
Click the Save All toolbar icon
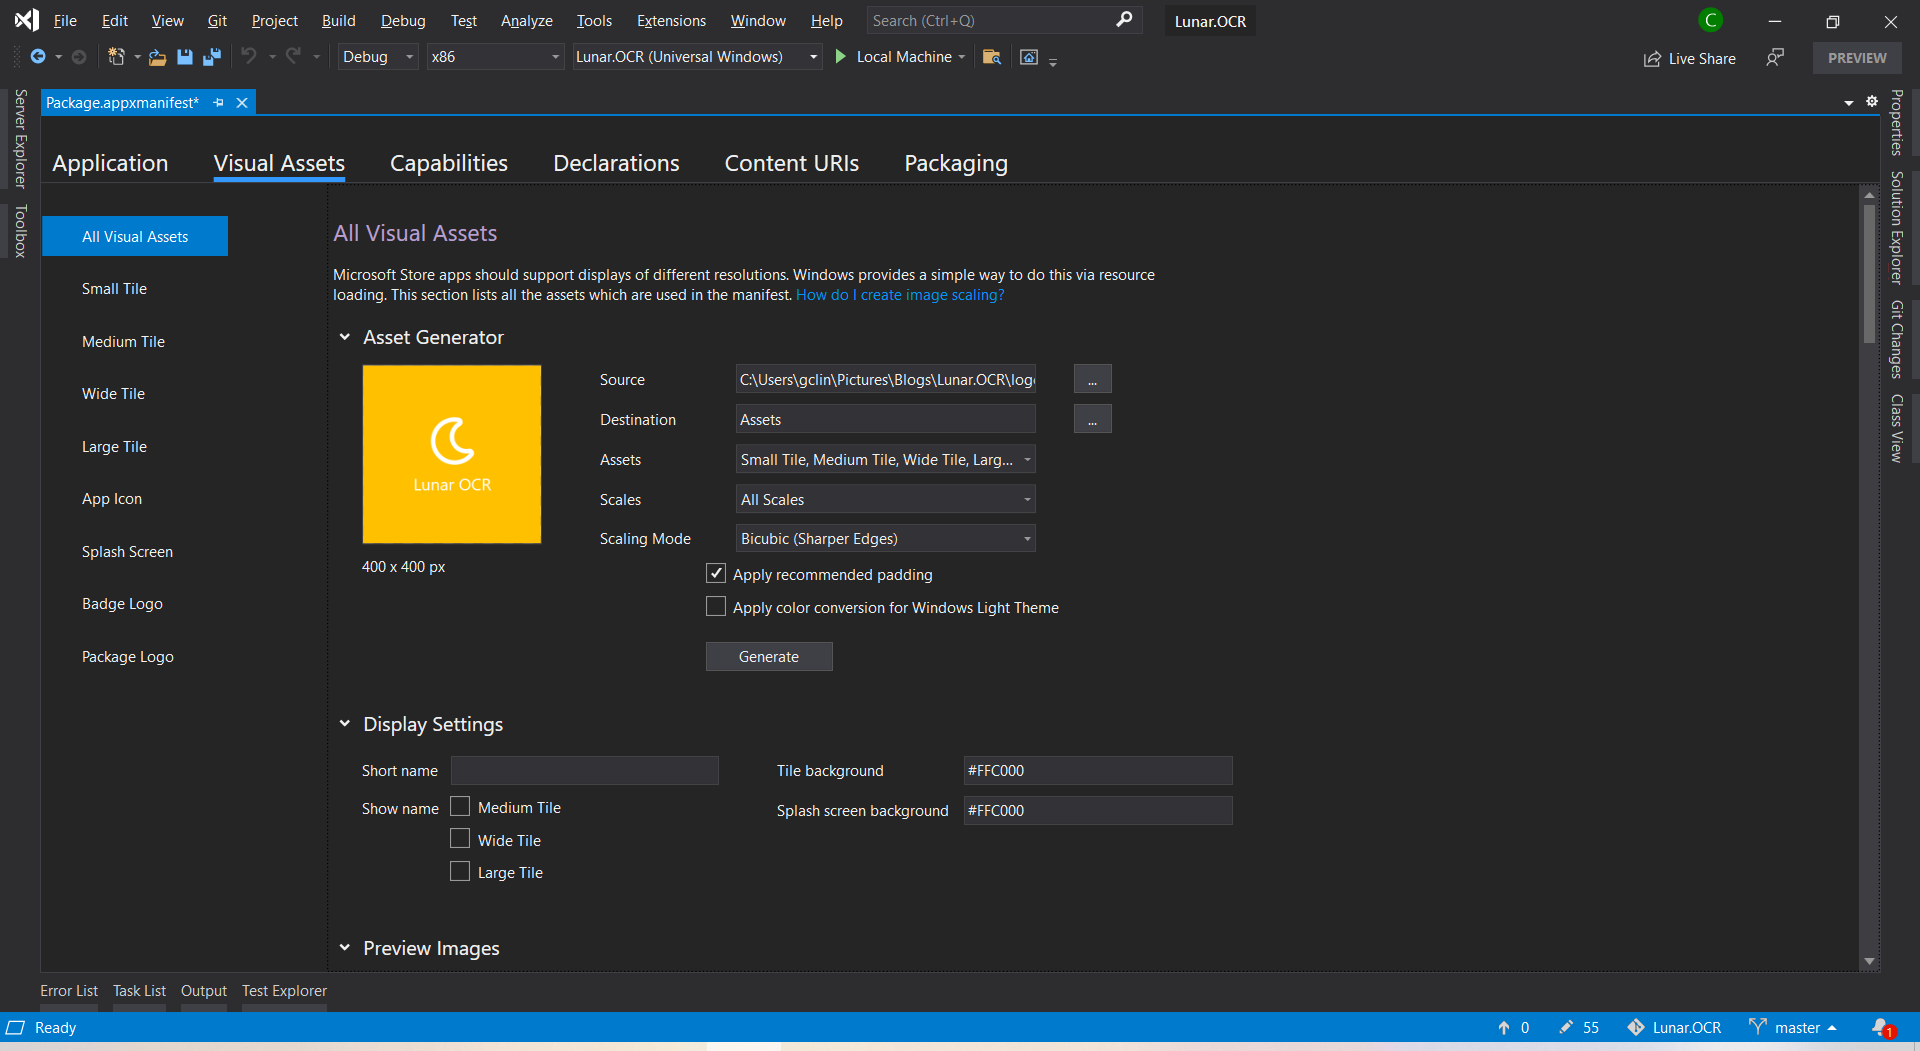[x=211, y=57]
